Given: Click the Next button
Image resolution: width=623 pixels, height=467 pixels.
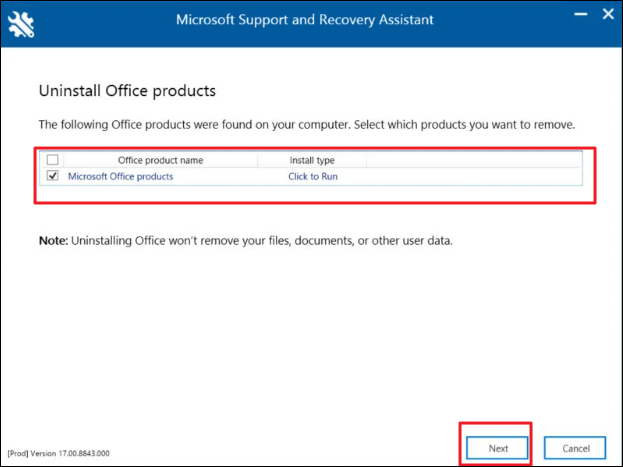Looking at the screenshot, I should (x=497, y=448).
